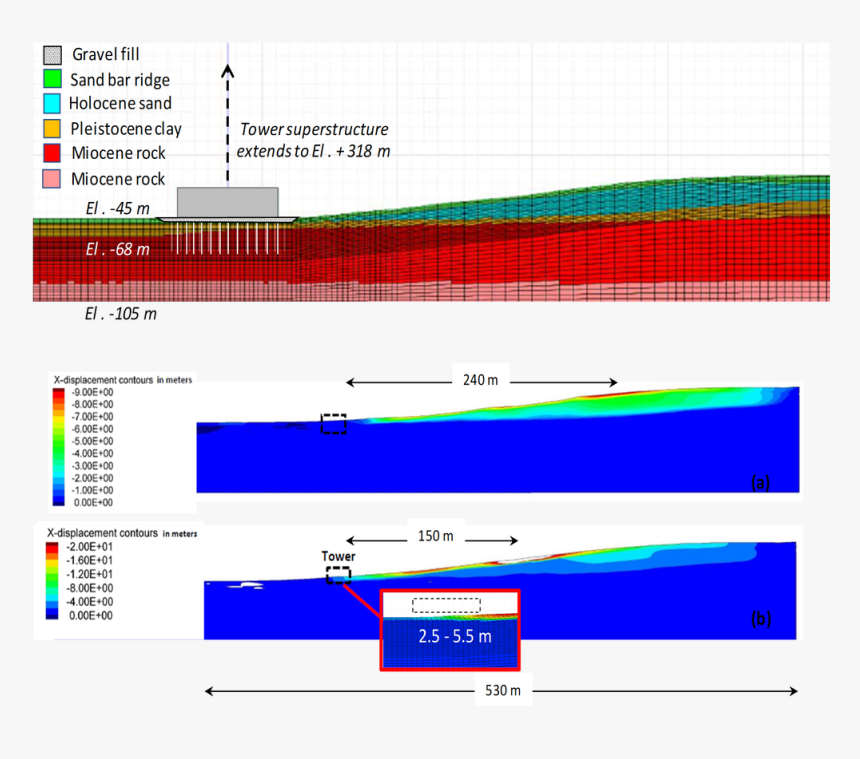Click the pink Miocene rock swatch
This screenshot has width=860, height=759.
pyautogui.click(x=53, y=179)
